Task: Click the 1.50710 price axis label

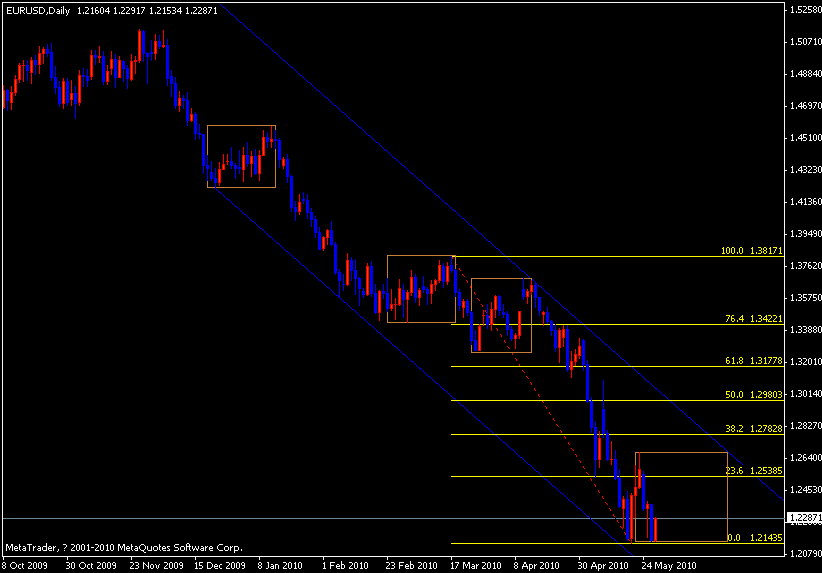Action: [x=806, y=41]
